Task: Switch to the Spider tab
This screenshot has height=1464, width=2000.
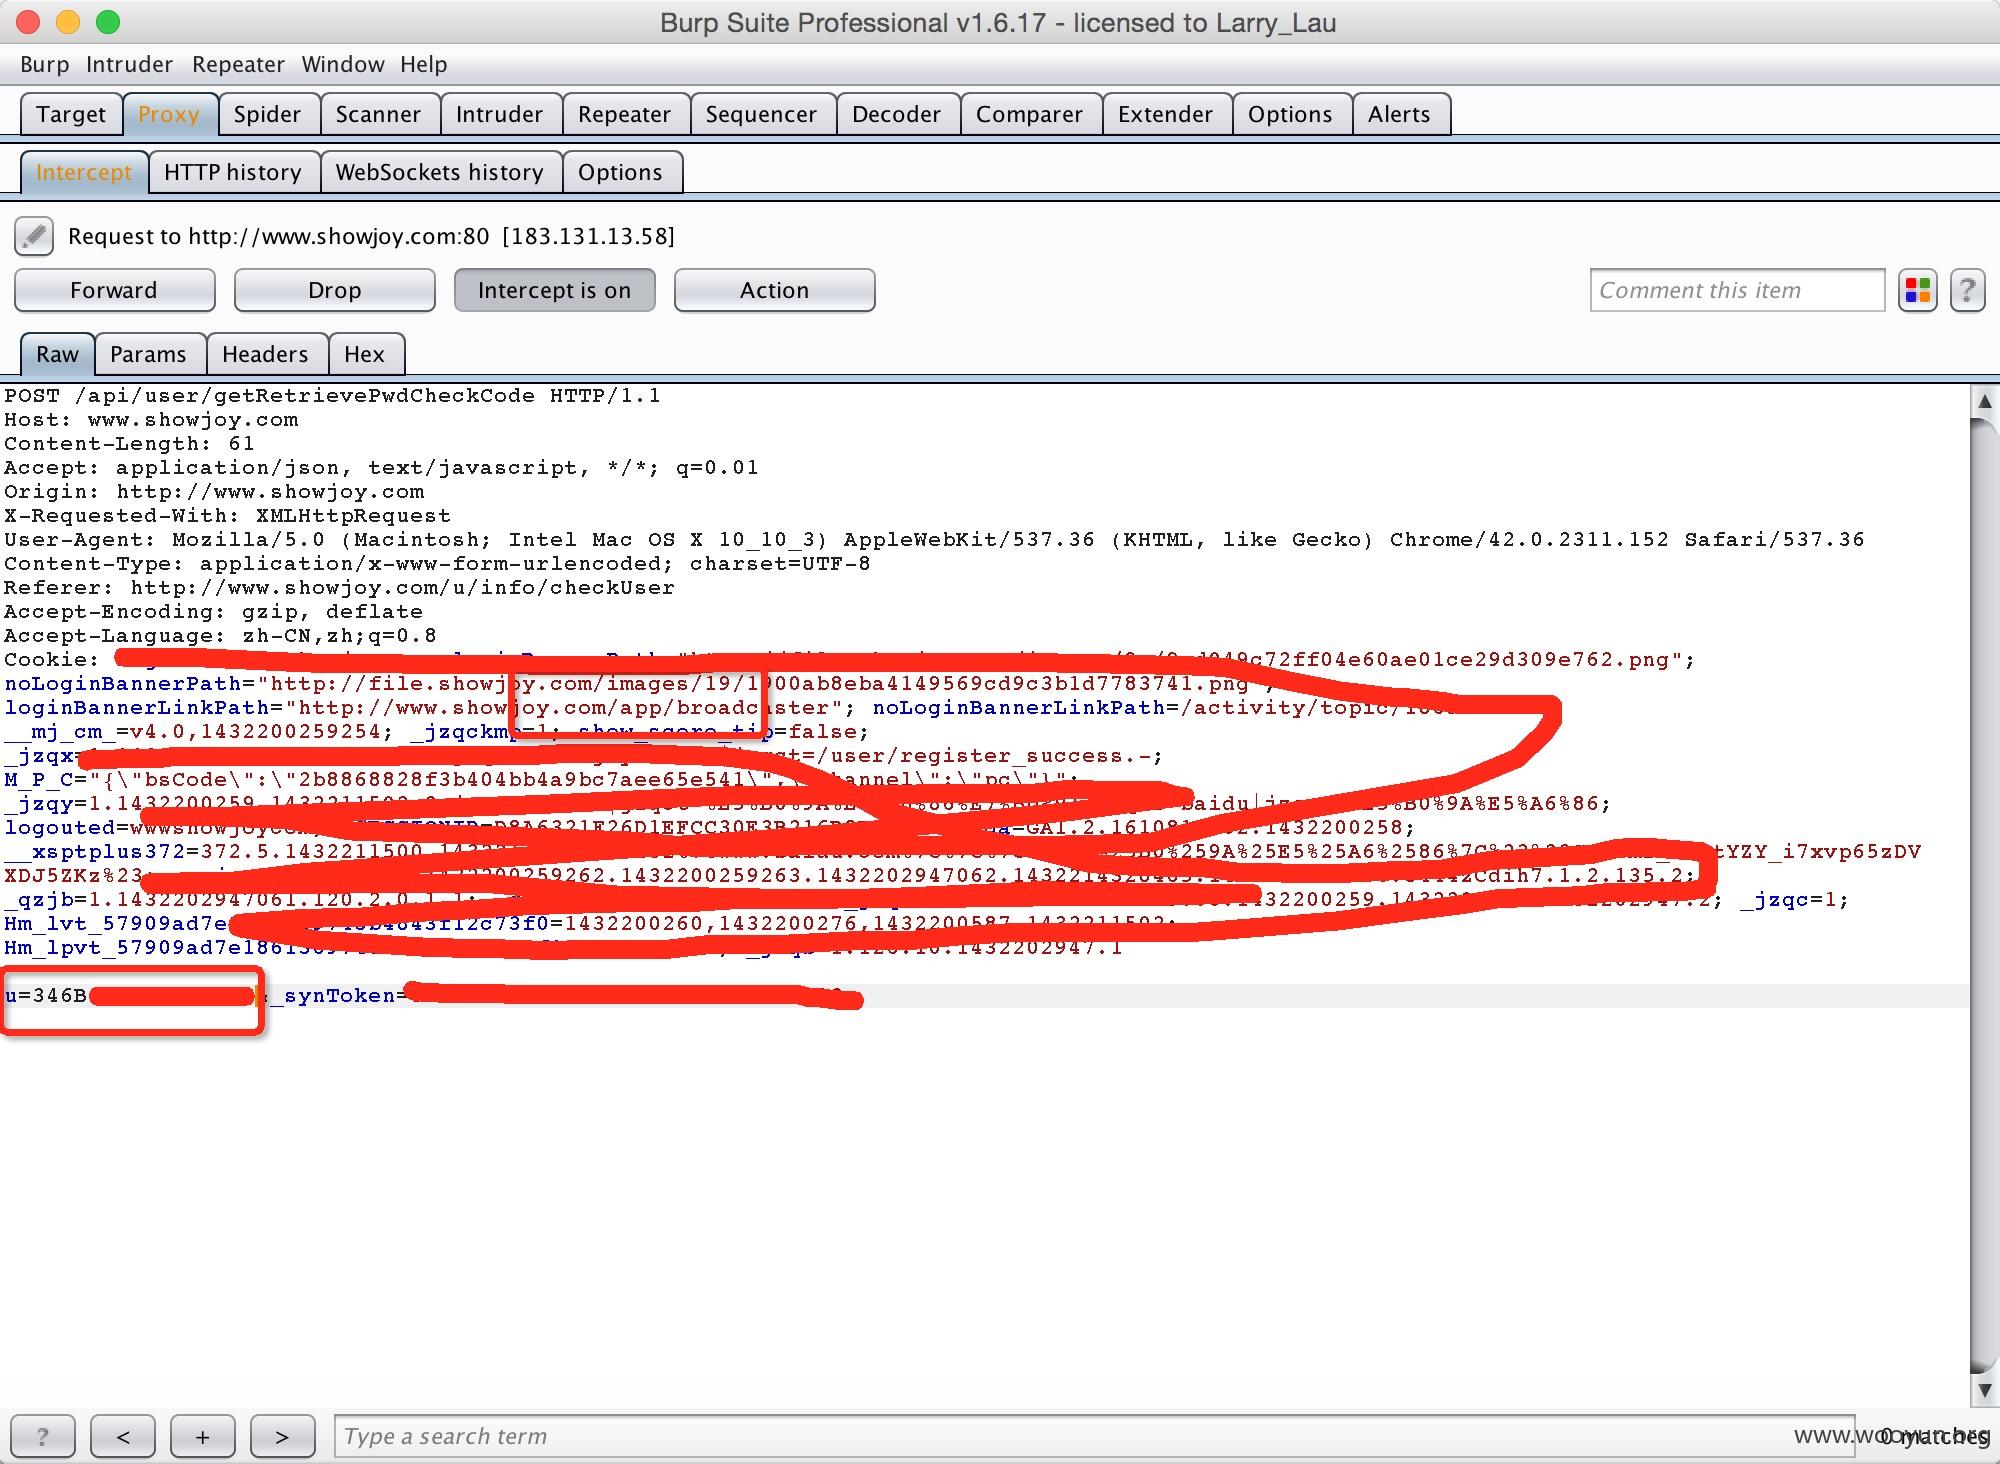Action: tap(267, 114)
